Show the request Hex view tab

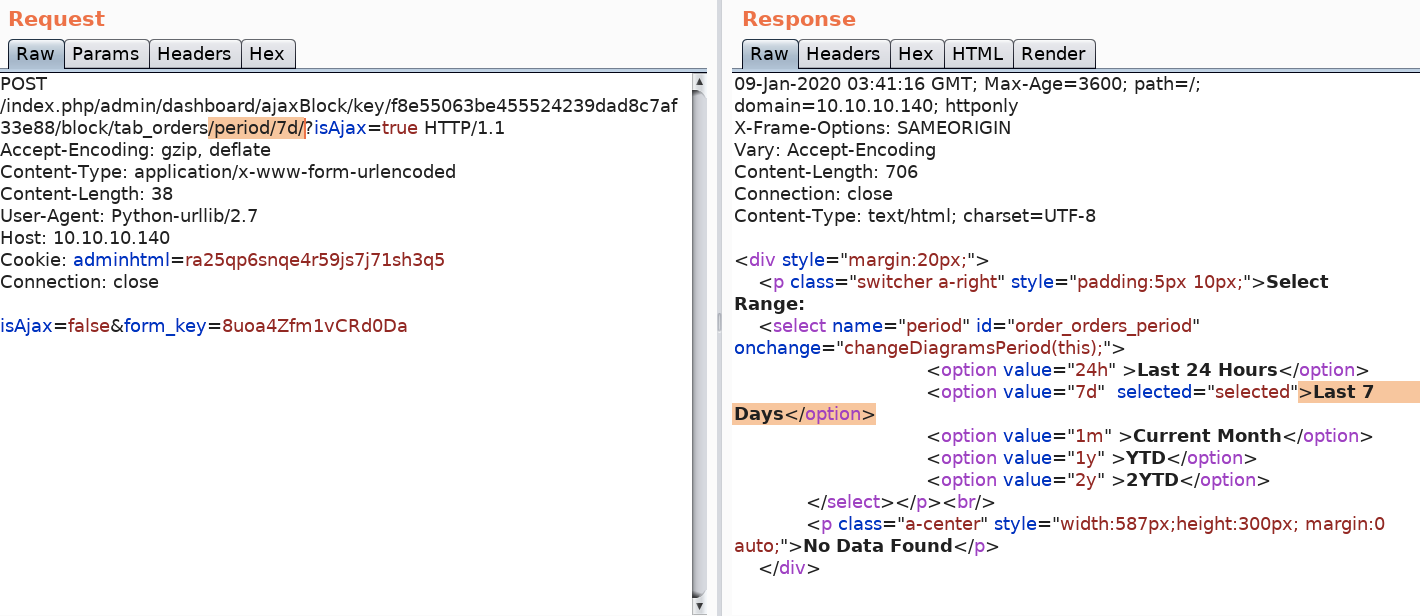(267, 54)
